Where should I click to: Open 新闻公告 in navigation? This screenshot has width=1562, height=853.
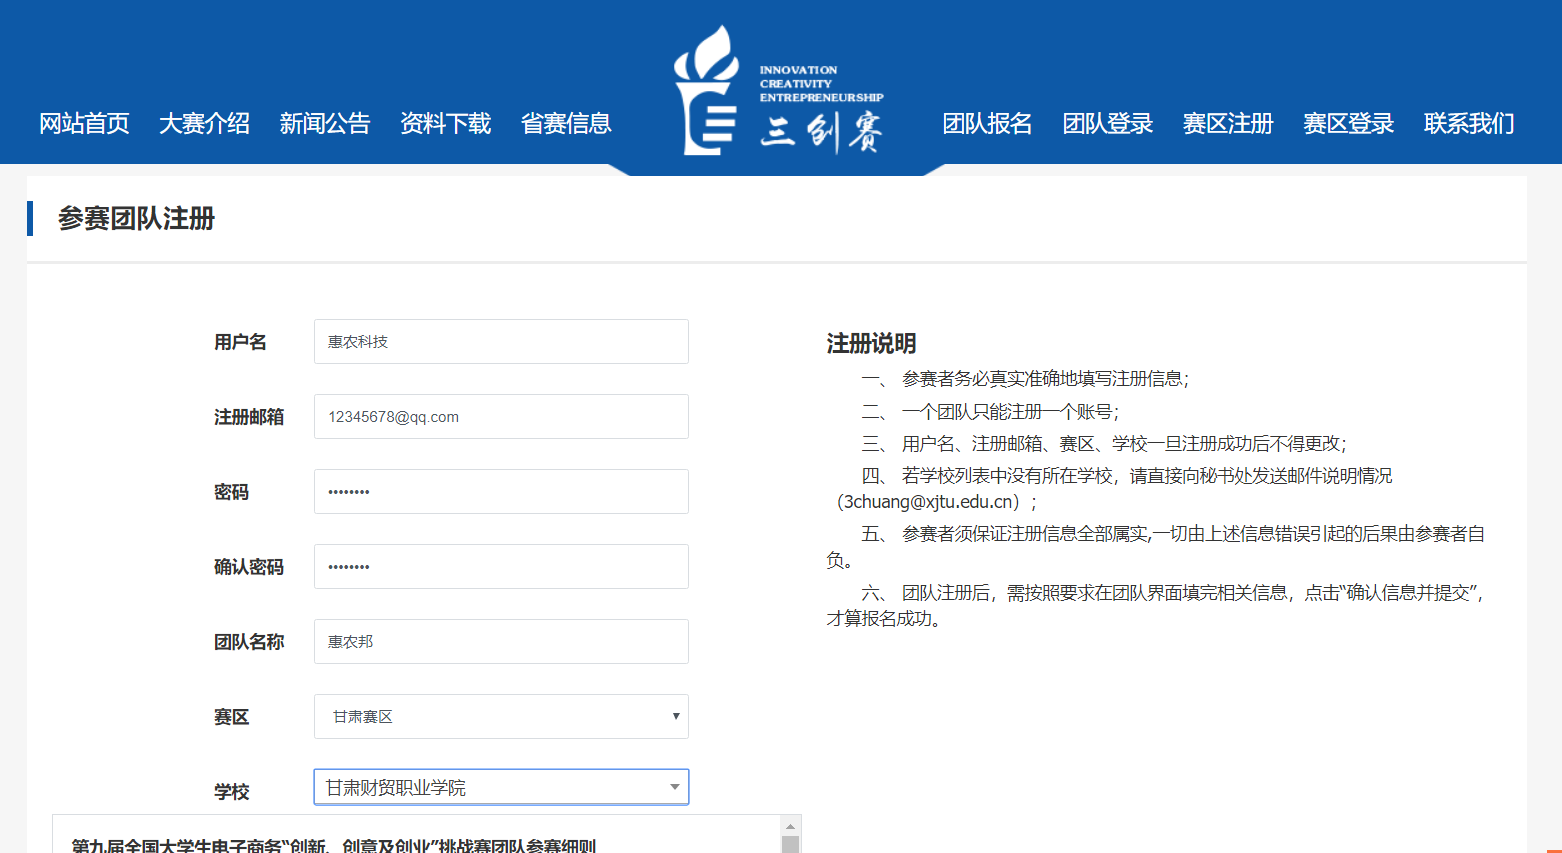(325, 124)
